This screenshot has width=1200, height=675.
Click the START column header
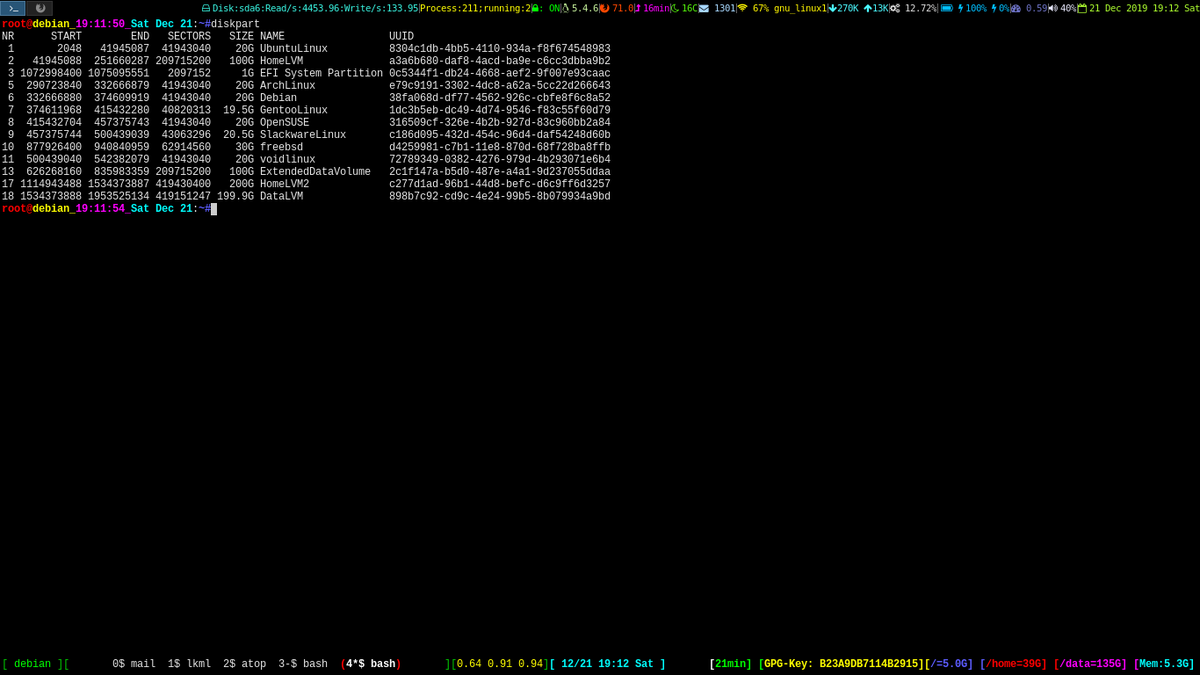(66, 37)
